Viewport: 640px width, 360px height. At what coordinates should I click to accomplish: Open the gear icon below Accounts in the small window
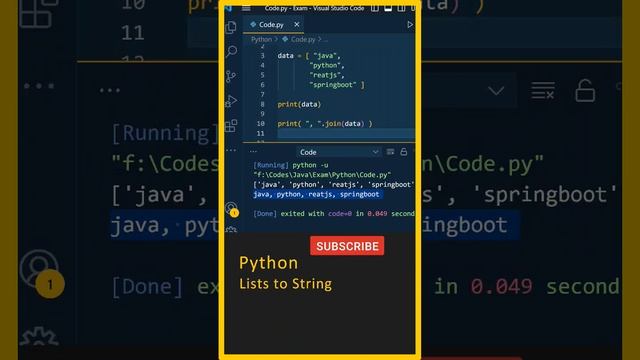point(231,229)
